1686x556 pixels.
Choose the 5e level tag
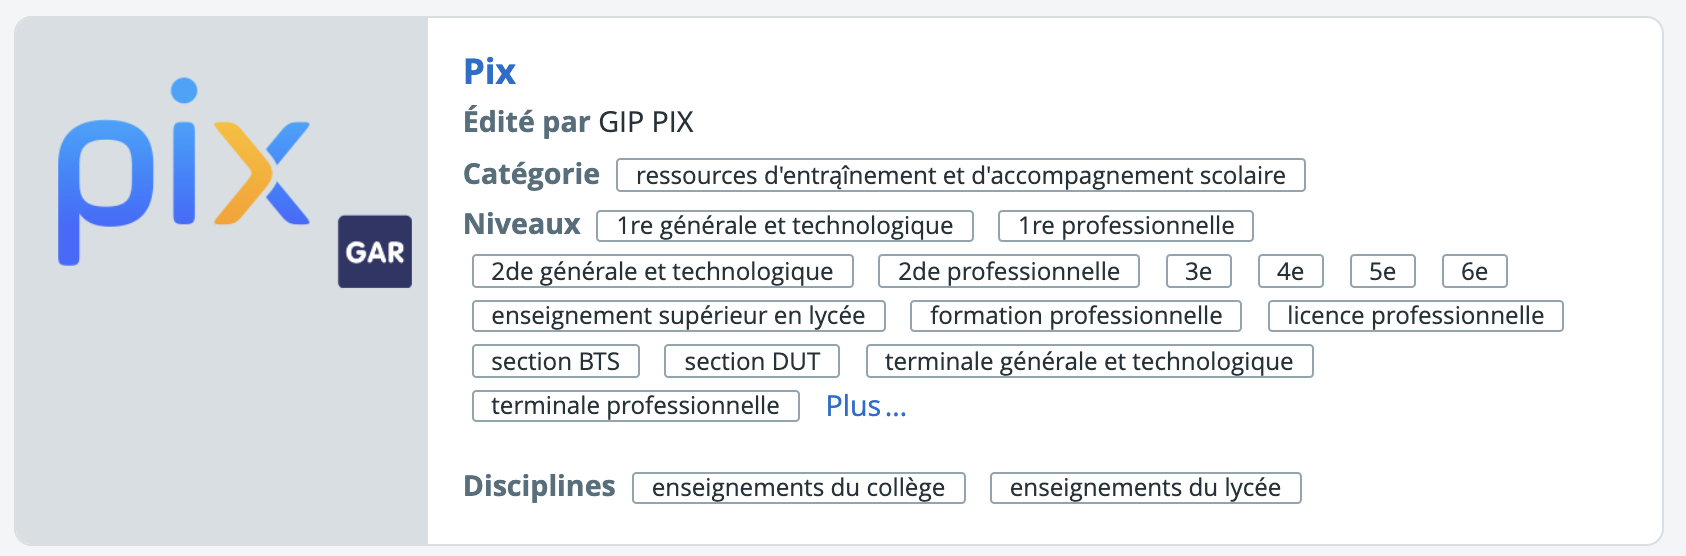1382,271
